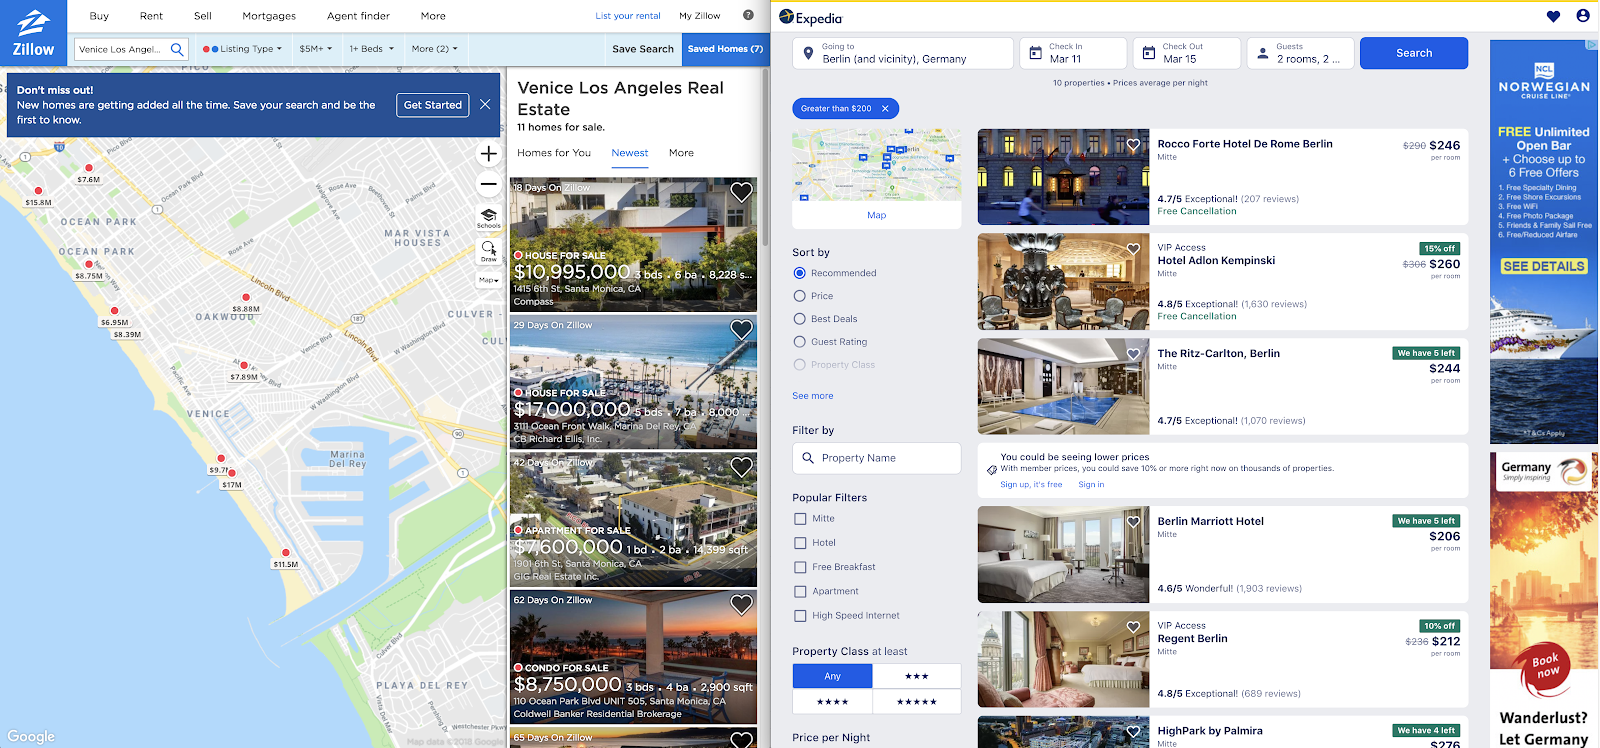
Task: Check the Apartment filter
Action: tap(800, 592)
